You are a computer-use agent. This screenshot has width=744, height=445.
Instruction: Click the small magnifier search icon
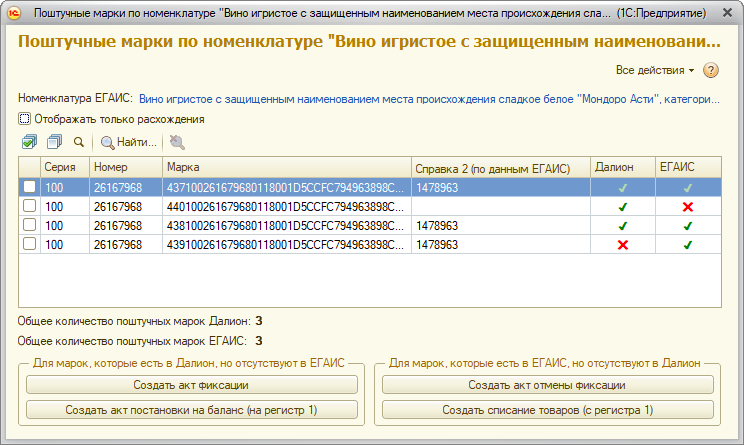pos(79,142)
